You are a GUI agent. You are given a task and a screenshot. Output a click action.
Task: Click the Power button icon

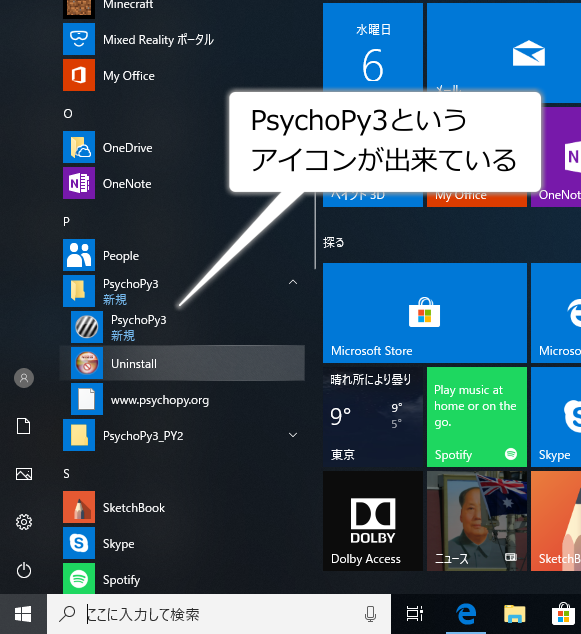point(24,570)
